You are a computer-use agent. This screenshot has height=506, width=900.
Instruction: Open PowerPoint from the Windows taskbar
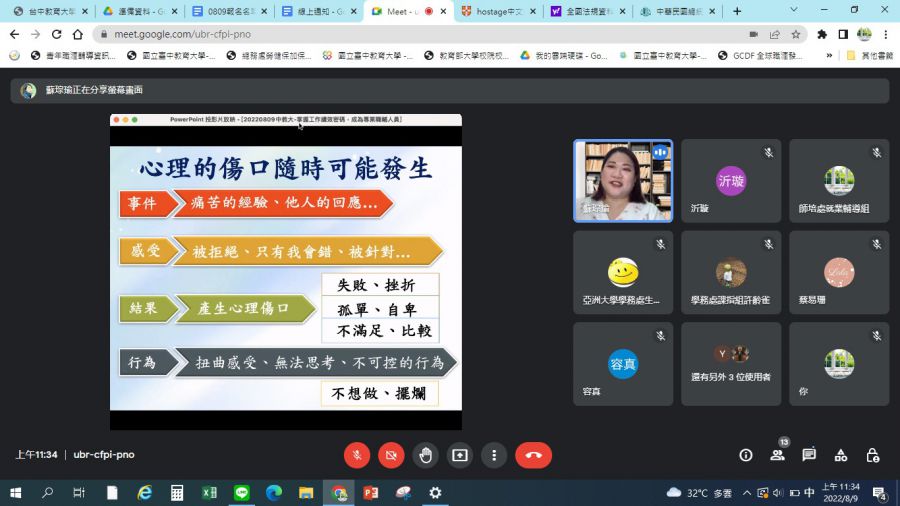[371, 493]
